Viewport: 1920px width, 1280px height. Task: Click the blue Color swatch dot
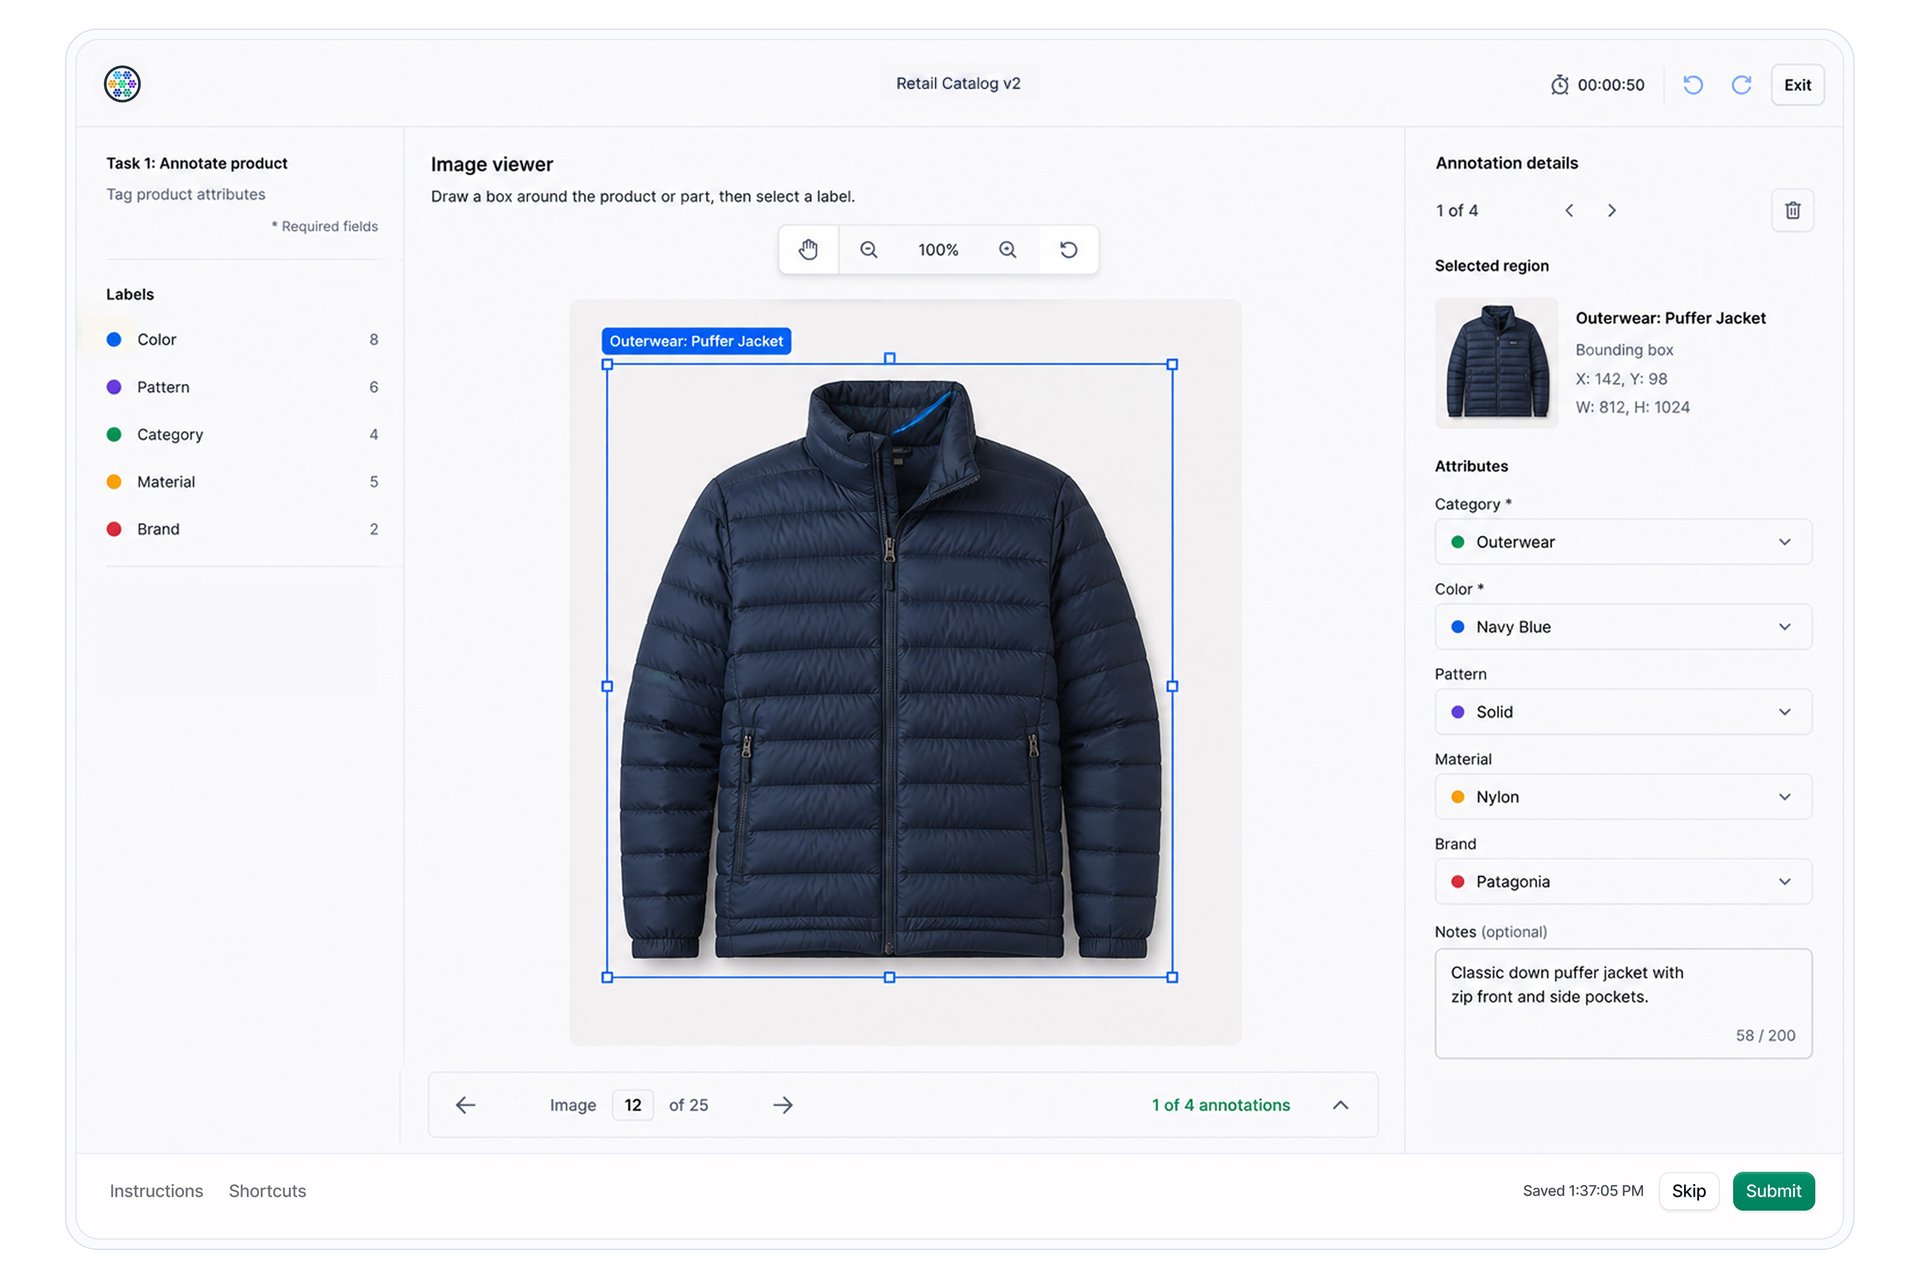114,340
